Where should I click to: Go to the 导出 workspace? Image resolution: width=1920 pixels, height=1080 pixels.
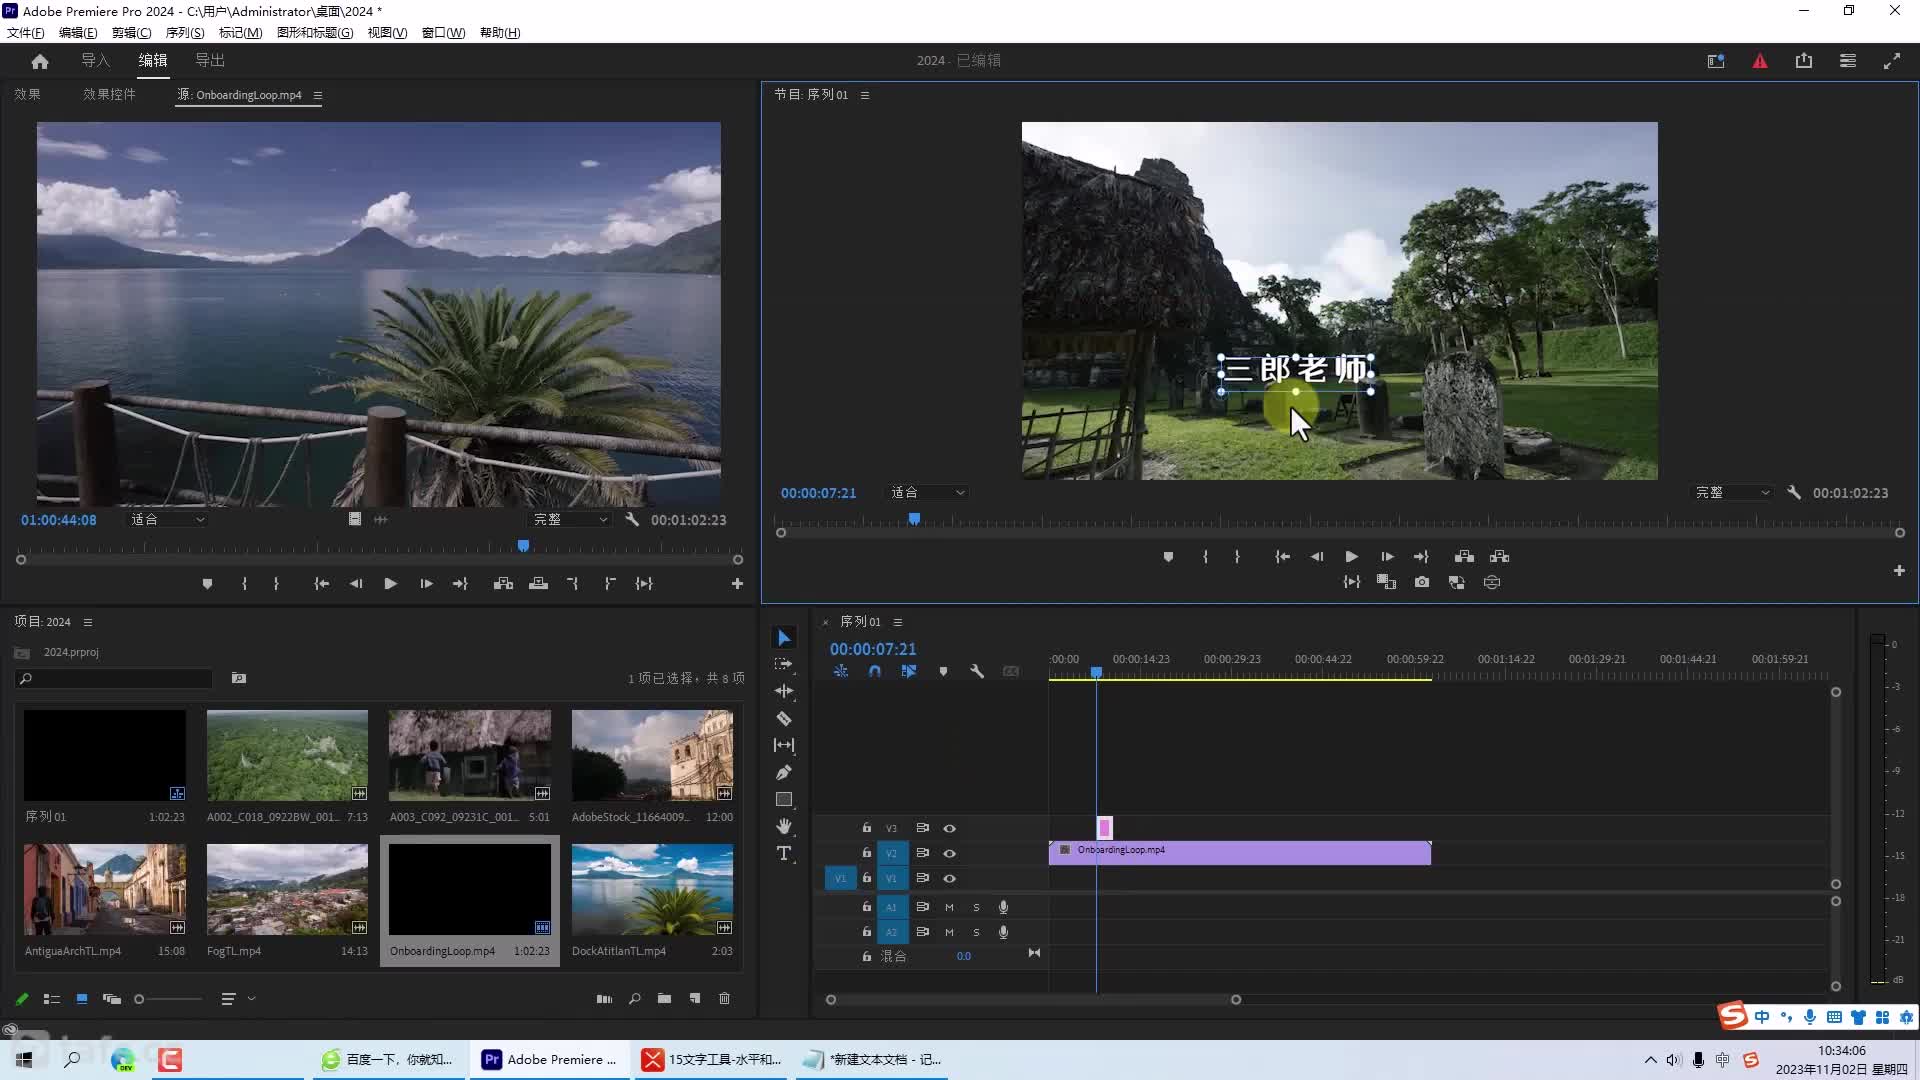coord(210,60)
